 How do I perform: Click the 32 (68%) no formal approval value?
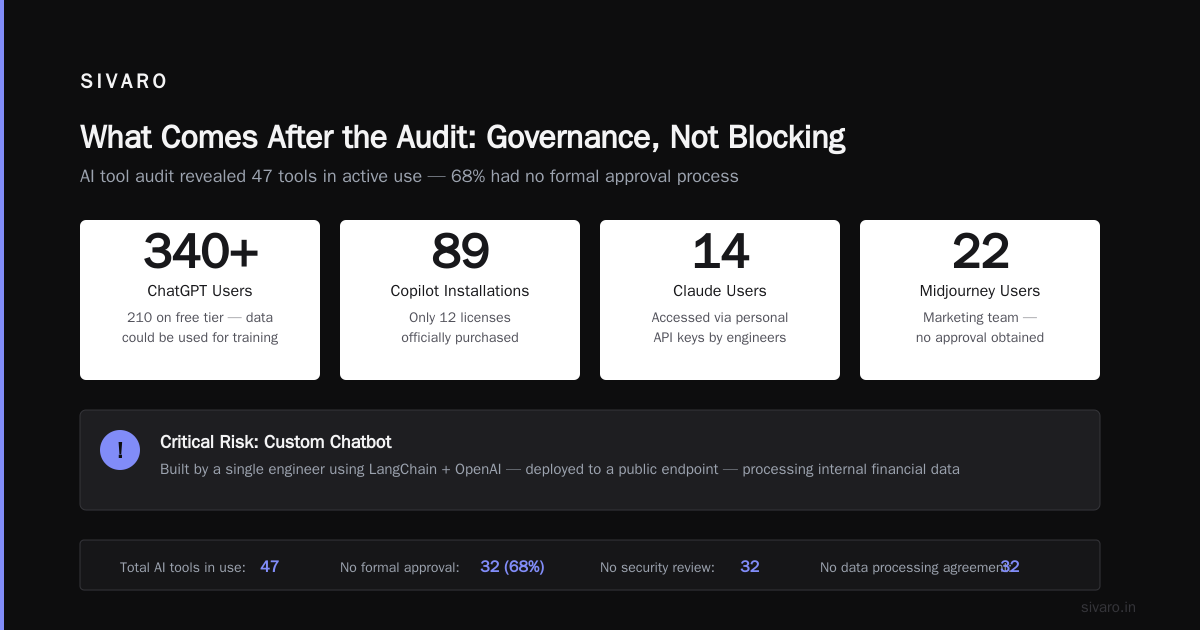[x=512, y=566]
